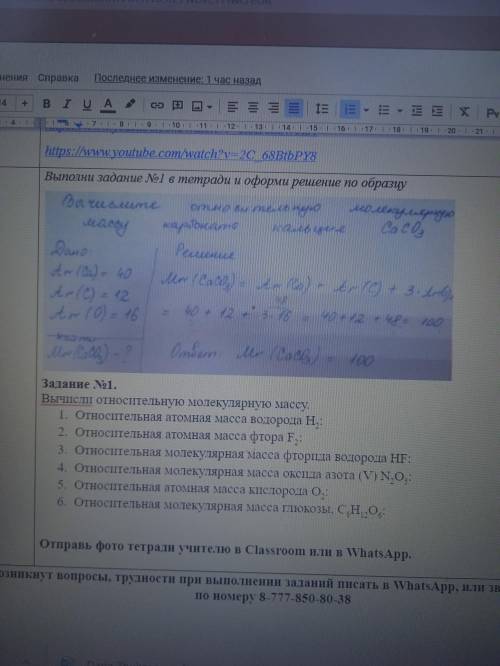Image resolution: width=500 pixels, height=666 pixels.
Task: Click the line about глюкозы C6H12O6
Action: click(229, 506)
